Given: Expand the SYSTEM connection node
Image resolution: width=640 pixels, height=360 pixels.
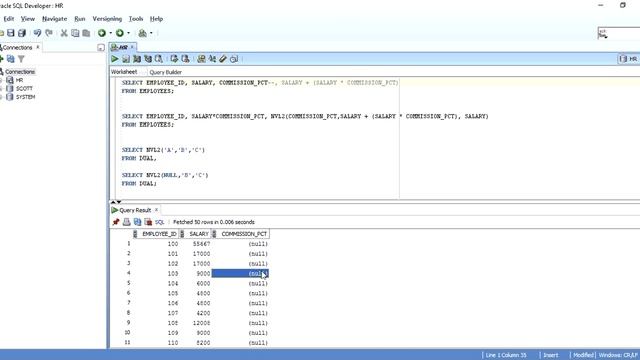Looking at the screenshot, I should (1, 97).
